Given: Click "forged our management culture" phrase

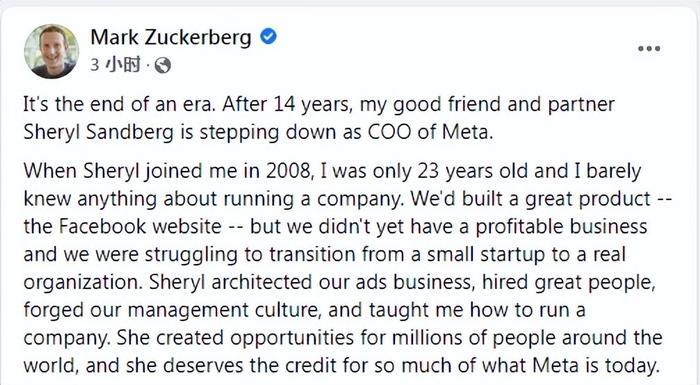Looking at the screenshot, I should tap(172, 310).
